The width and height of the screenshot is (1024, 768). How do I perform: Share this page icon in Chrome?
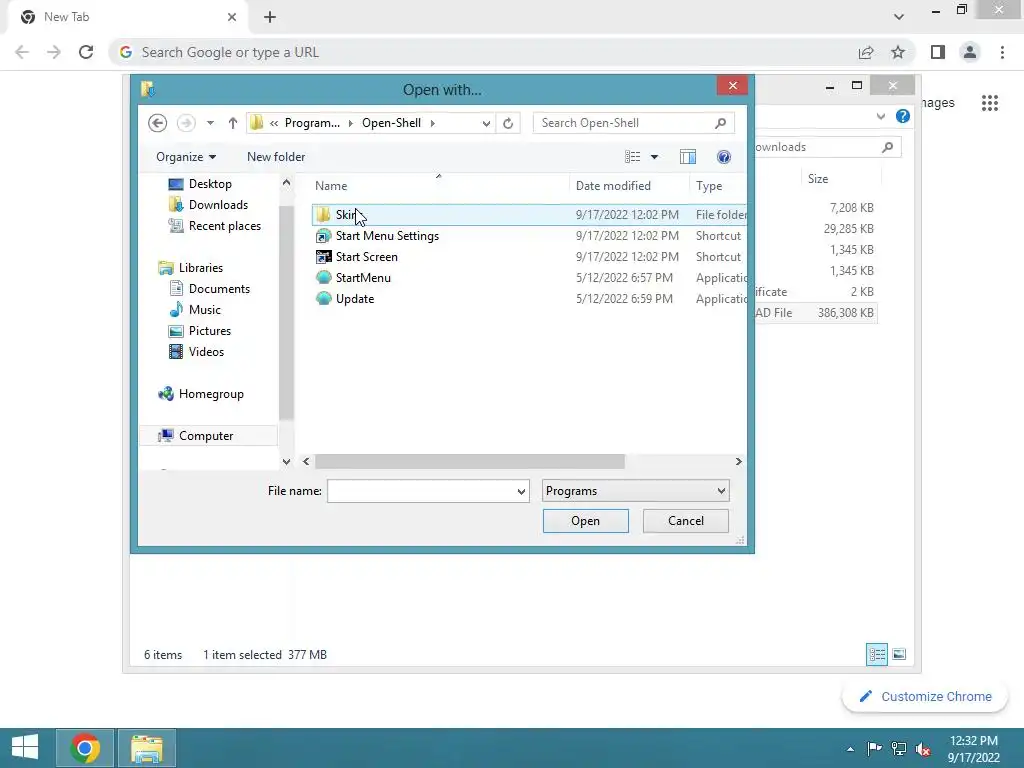coord(866,52)
